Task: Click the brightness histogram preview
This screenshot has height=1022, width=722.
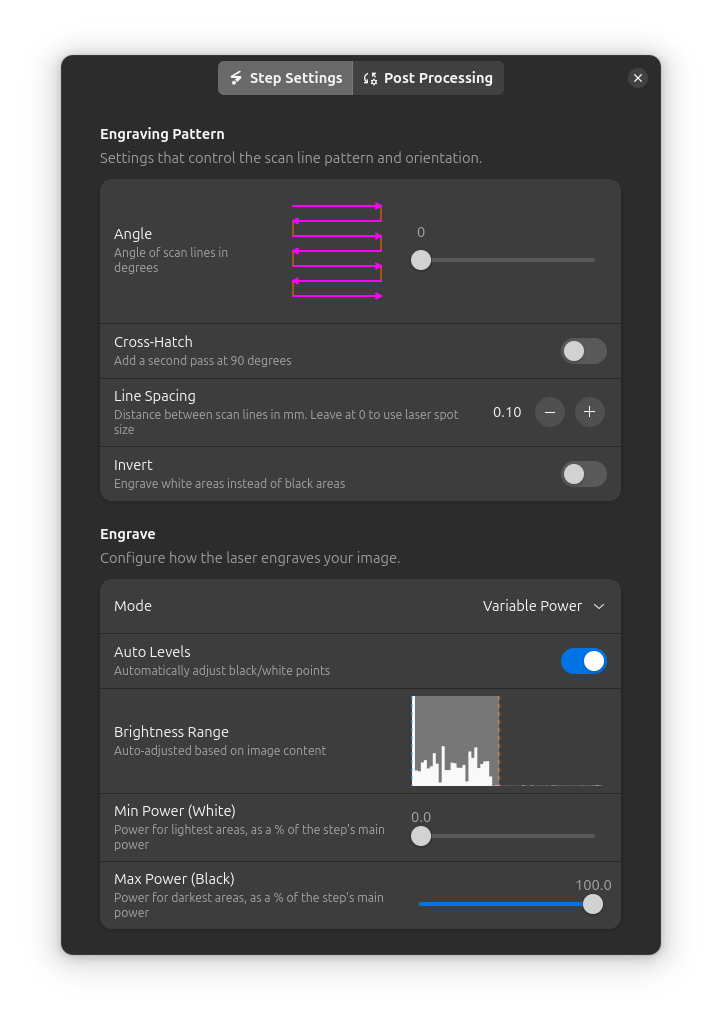Action: click(455, 740)
